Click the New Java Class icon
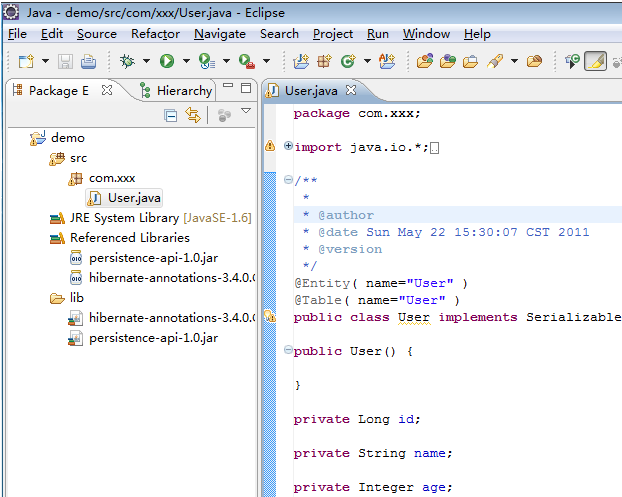Screen dimensions: 622x497 click(348, 62)
